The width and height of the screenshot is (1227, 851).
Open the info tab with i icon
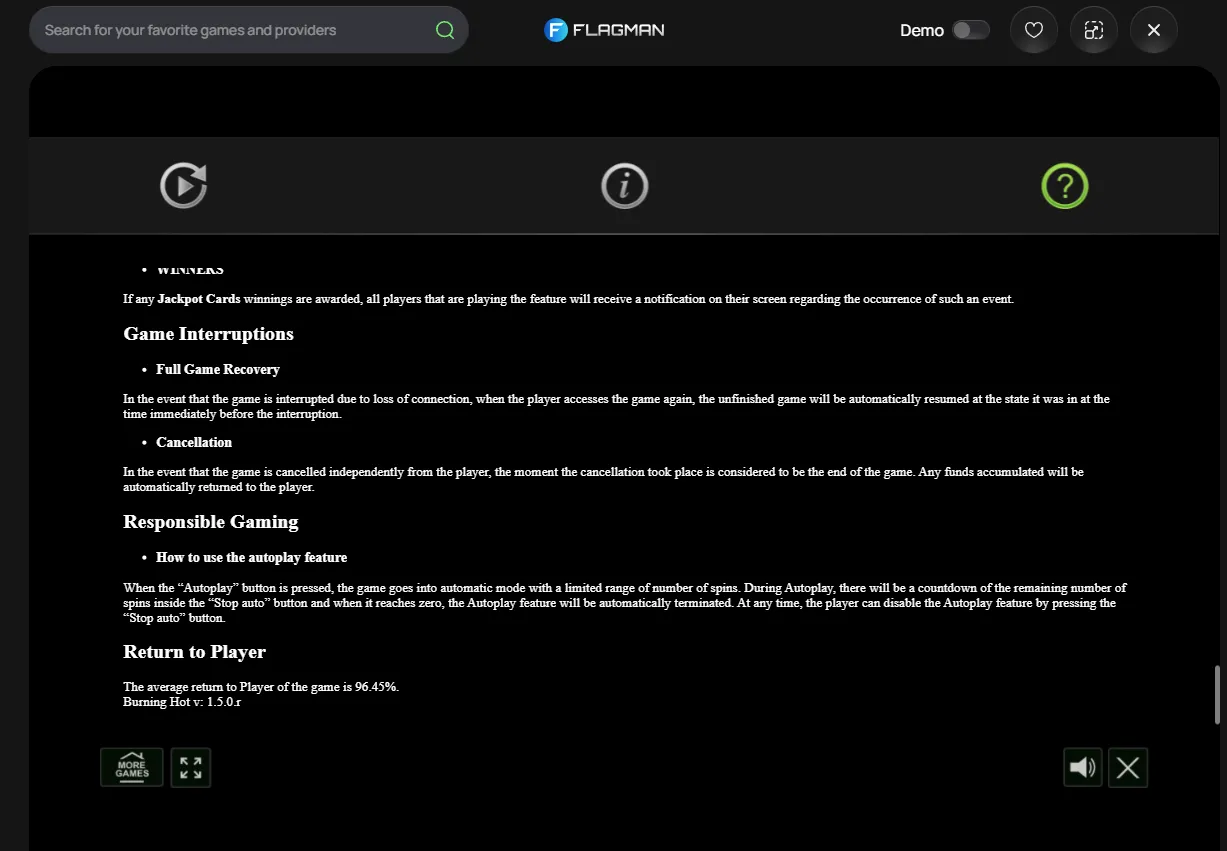(625, 186)
